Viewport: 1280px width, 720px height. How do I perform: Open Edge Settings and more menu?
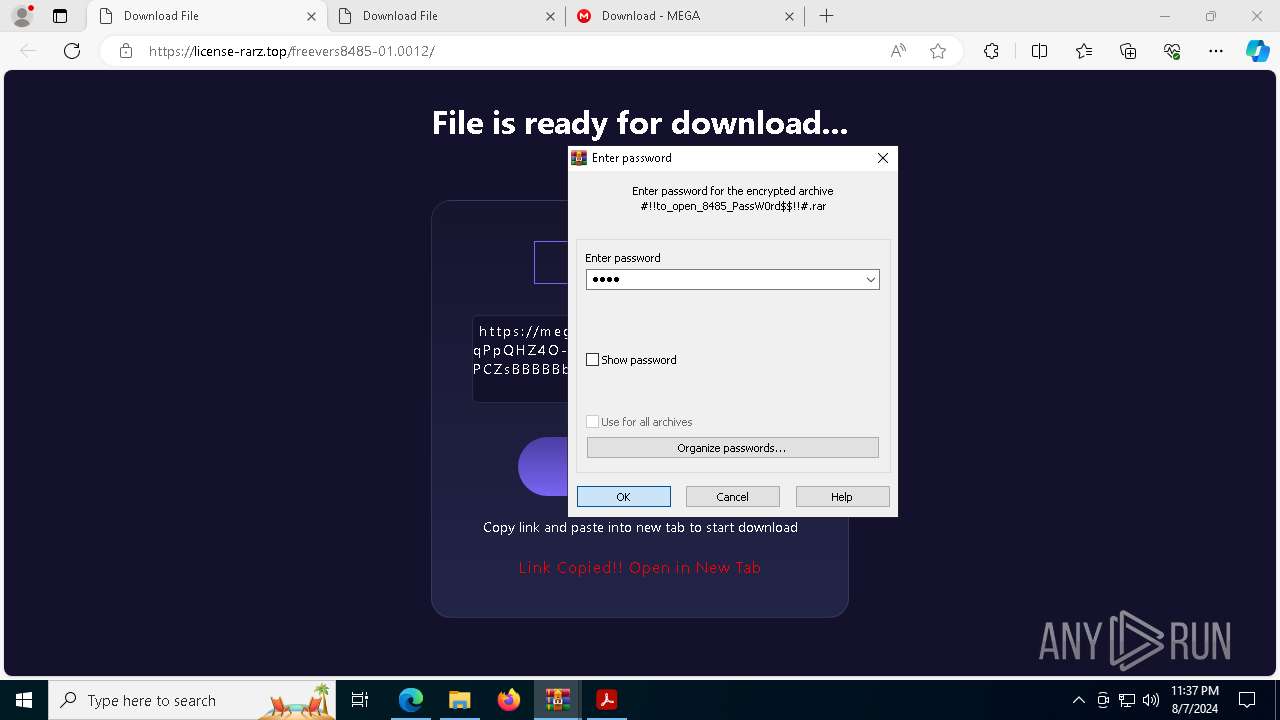tap(1216, 51)
